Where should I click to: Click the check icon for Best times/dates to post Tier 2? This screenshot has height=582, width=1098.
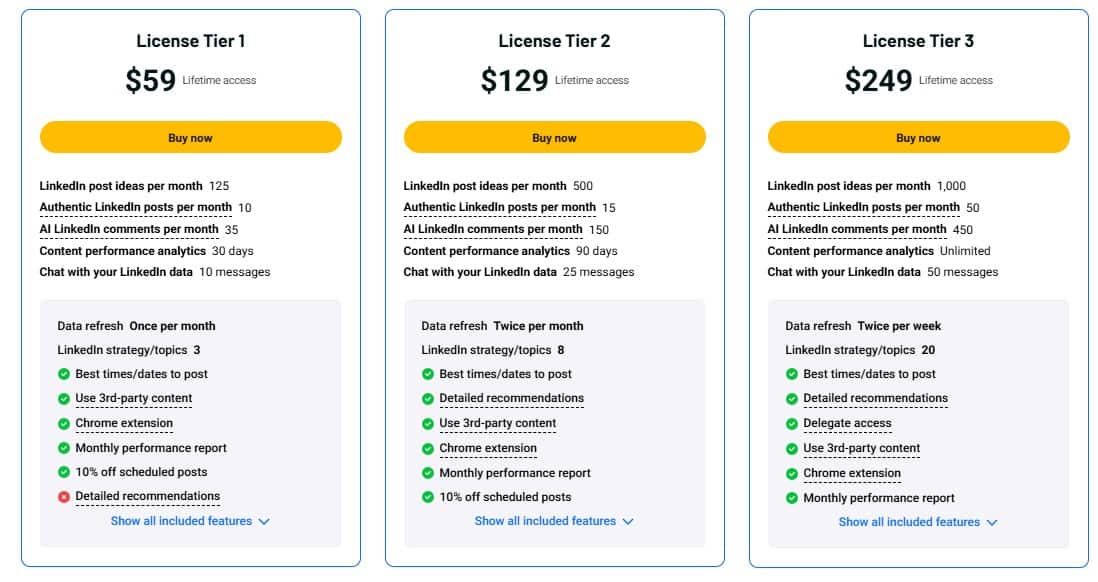pyautogui.click(x=430, y=374)
